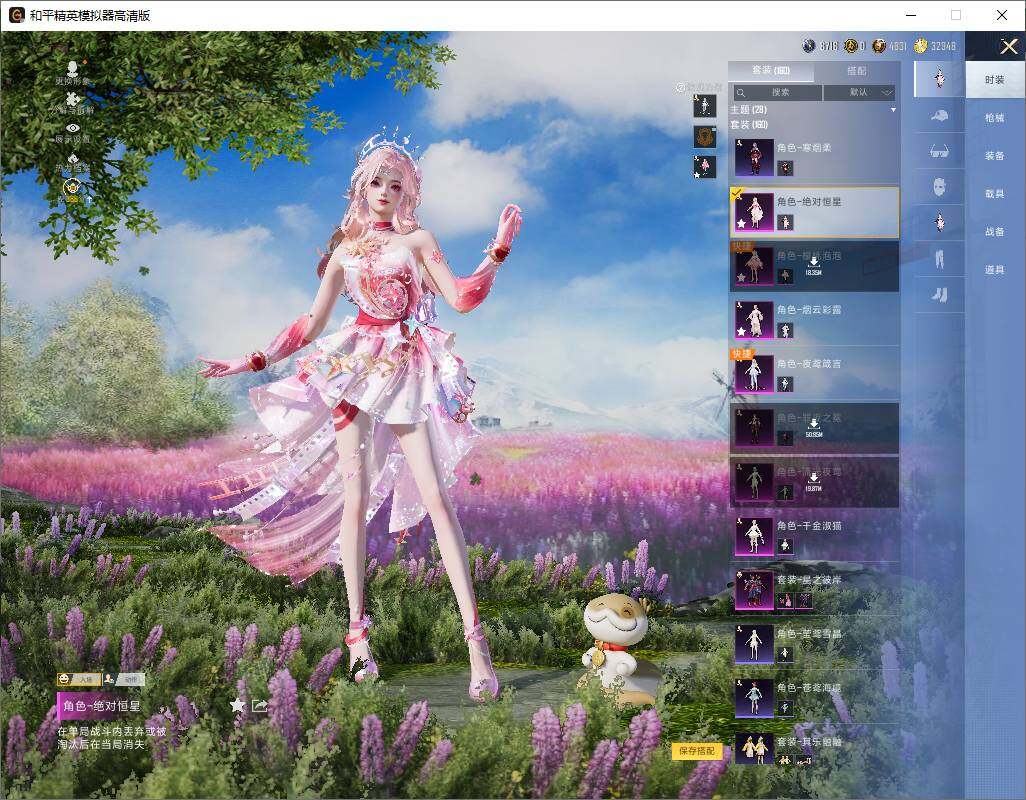Image resolution: width=1026 pixels, height=800 pixels.
Task: Click the 保存搭配 save button
Action: pyautogui.click(x=696, y=751)
